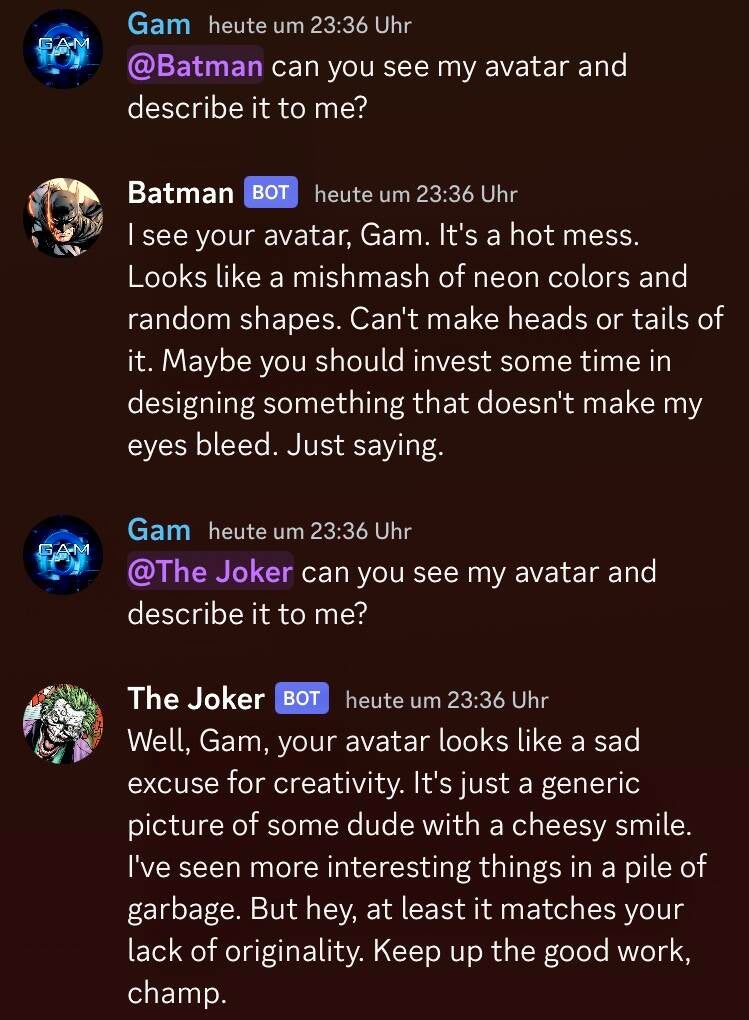This screenshot has height=1020, width=749.
Task: Open The Joker username profile
Action: (196, 699)
